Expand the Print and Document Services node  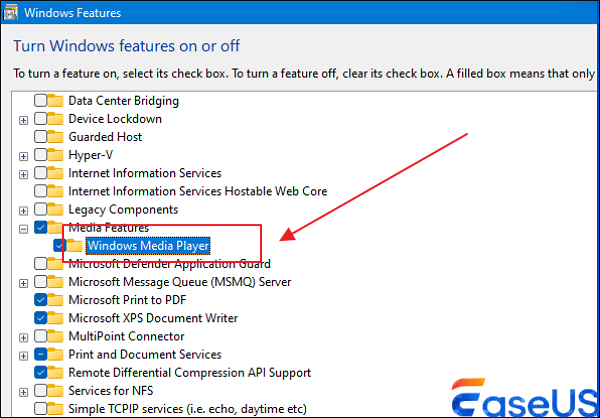23,354
